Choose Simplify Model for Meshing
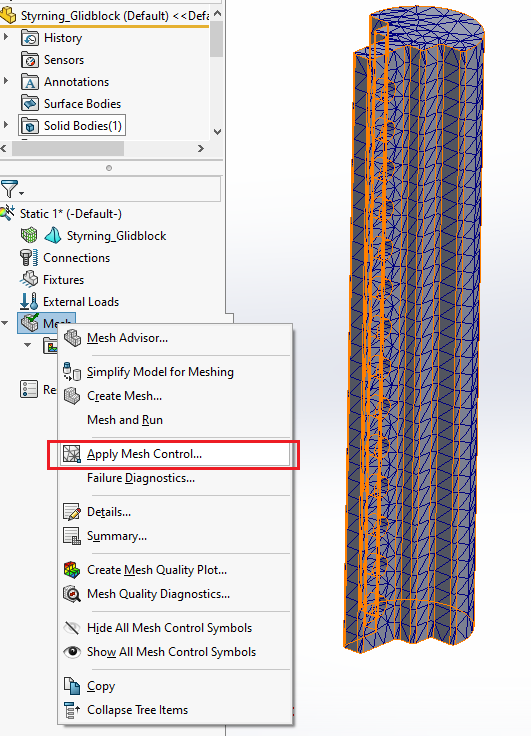This screenshot has width=531, height=736. tap(160, 372)
